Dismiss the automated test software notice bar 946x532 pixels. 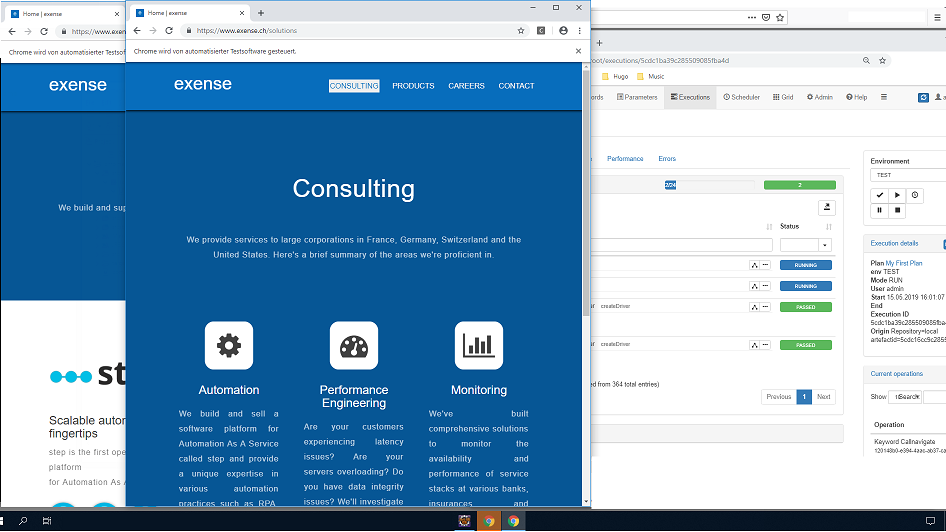click(x=578, y=51)
